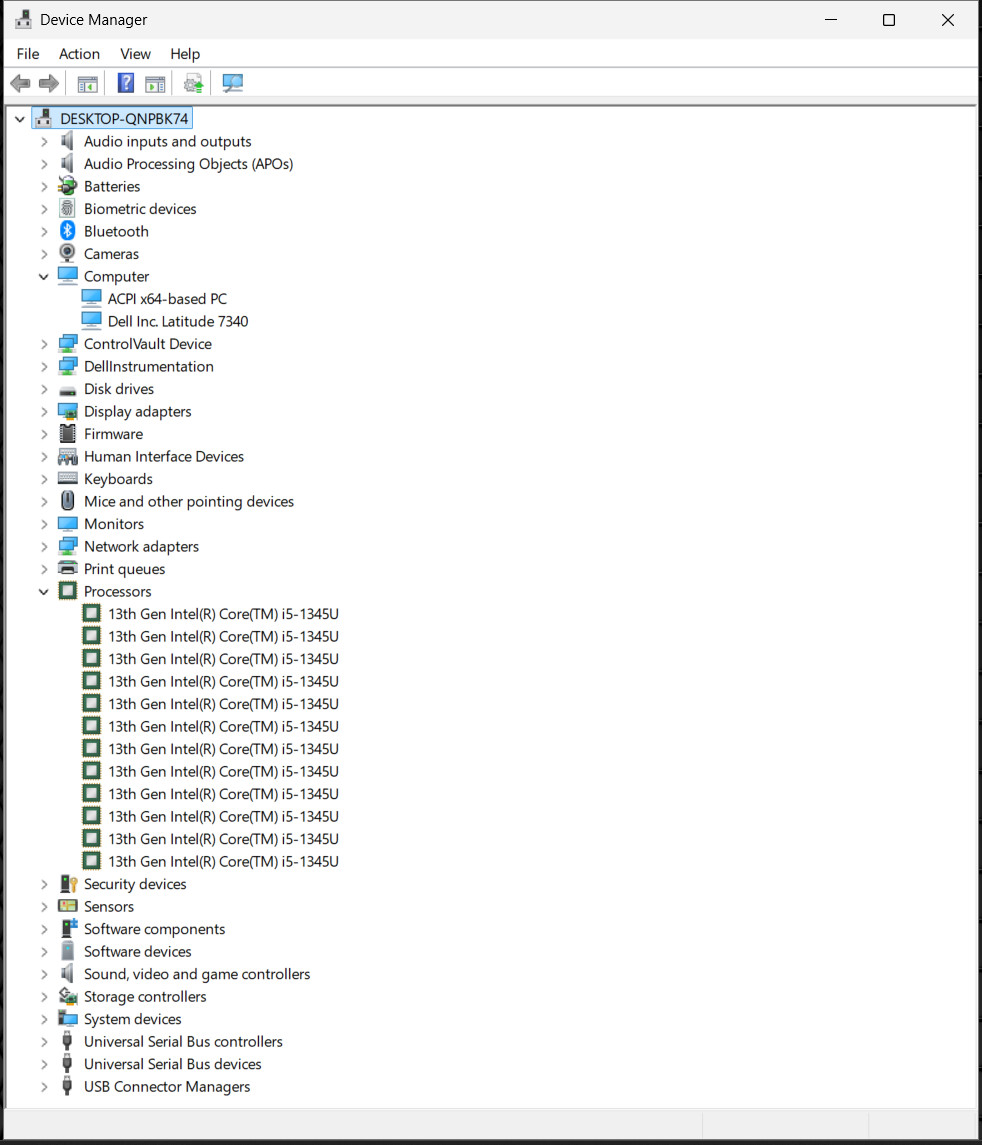982x1145 pixels.
Task: Expand Audio inputs and outputs
Action: 44,141
